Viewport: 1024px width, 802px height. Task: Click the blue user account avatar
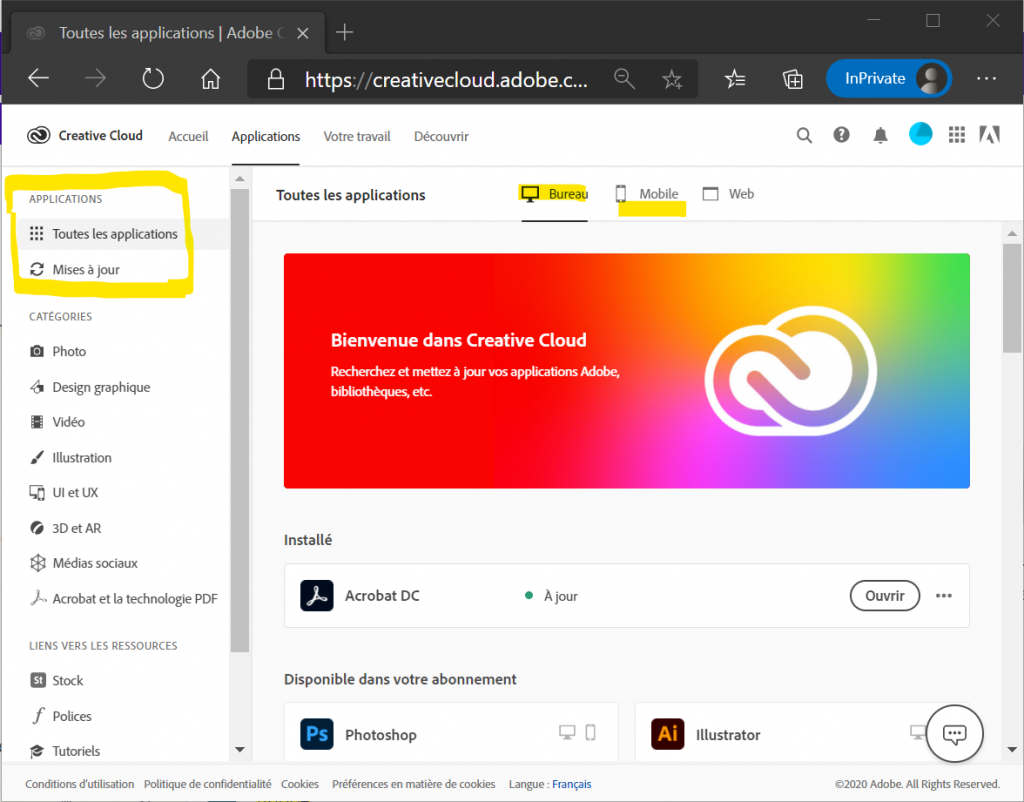coord(920,135)
